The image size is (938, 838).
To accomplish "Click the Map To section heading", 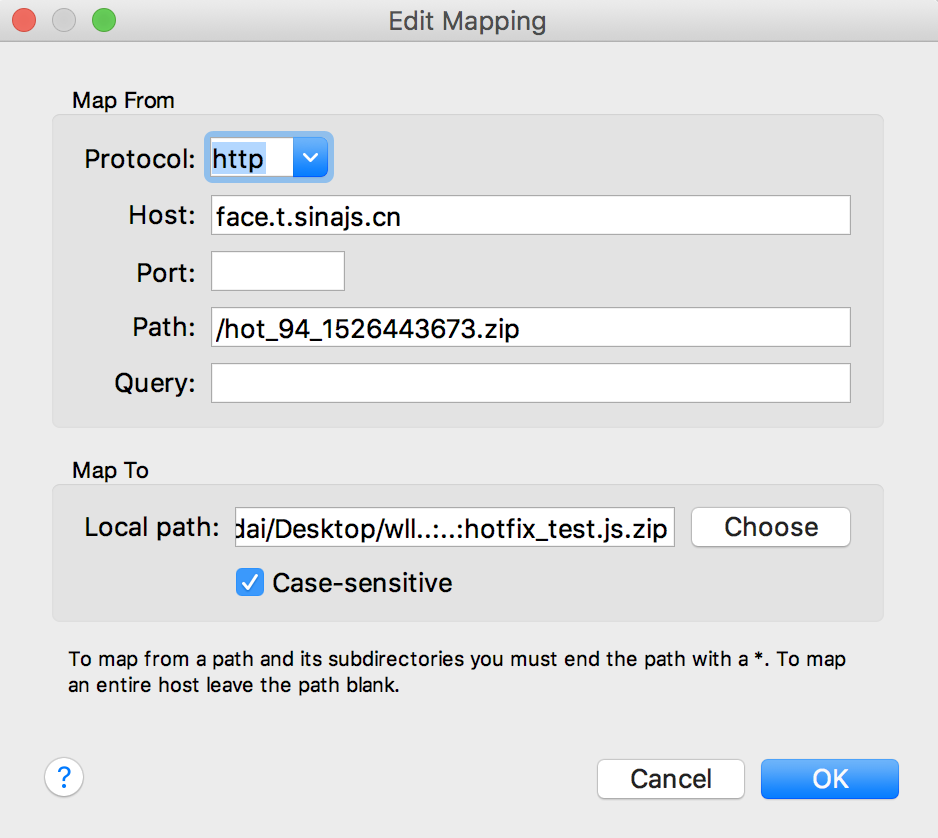I will (110, 470).
